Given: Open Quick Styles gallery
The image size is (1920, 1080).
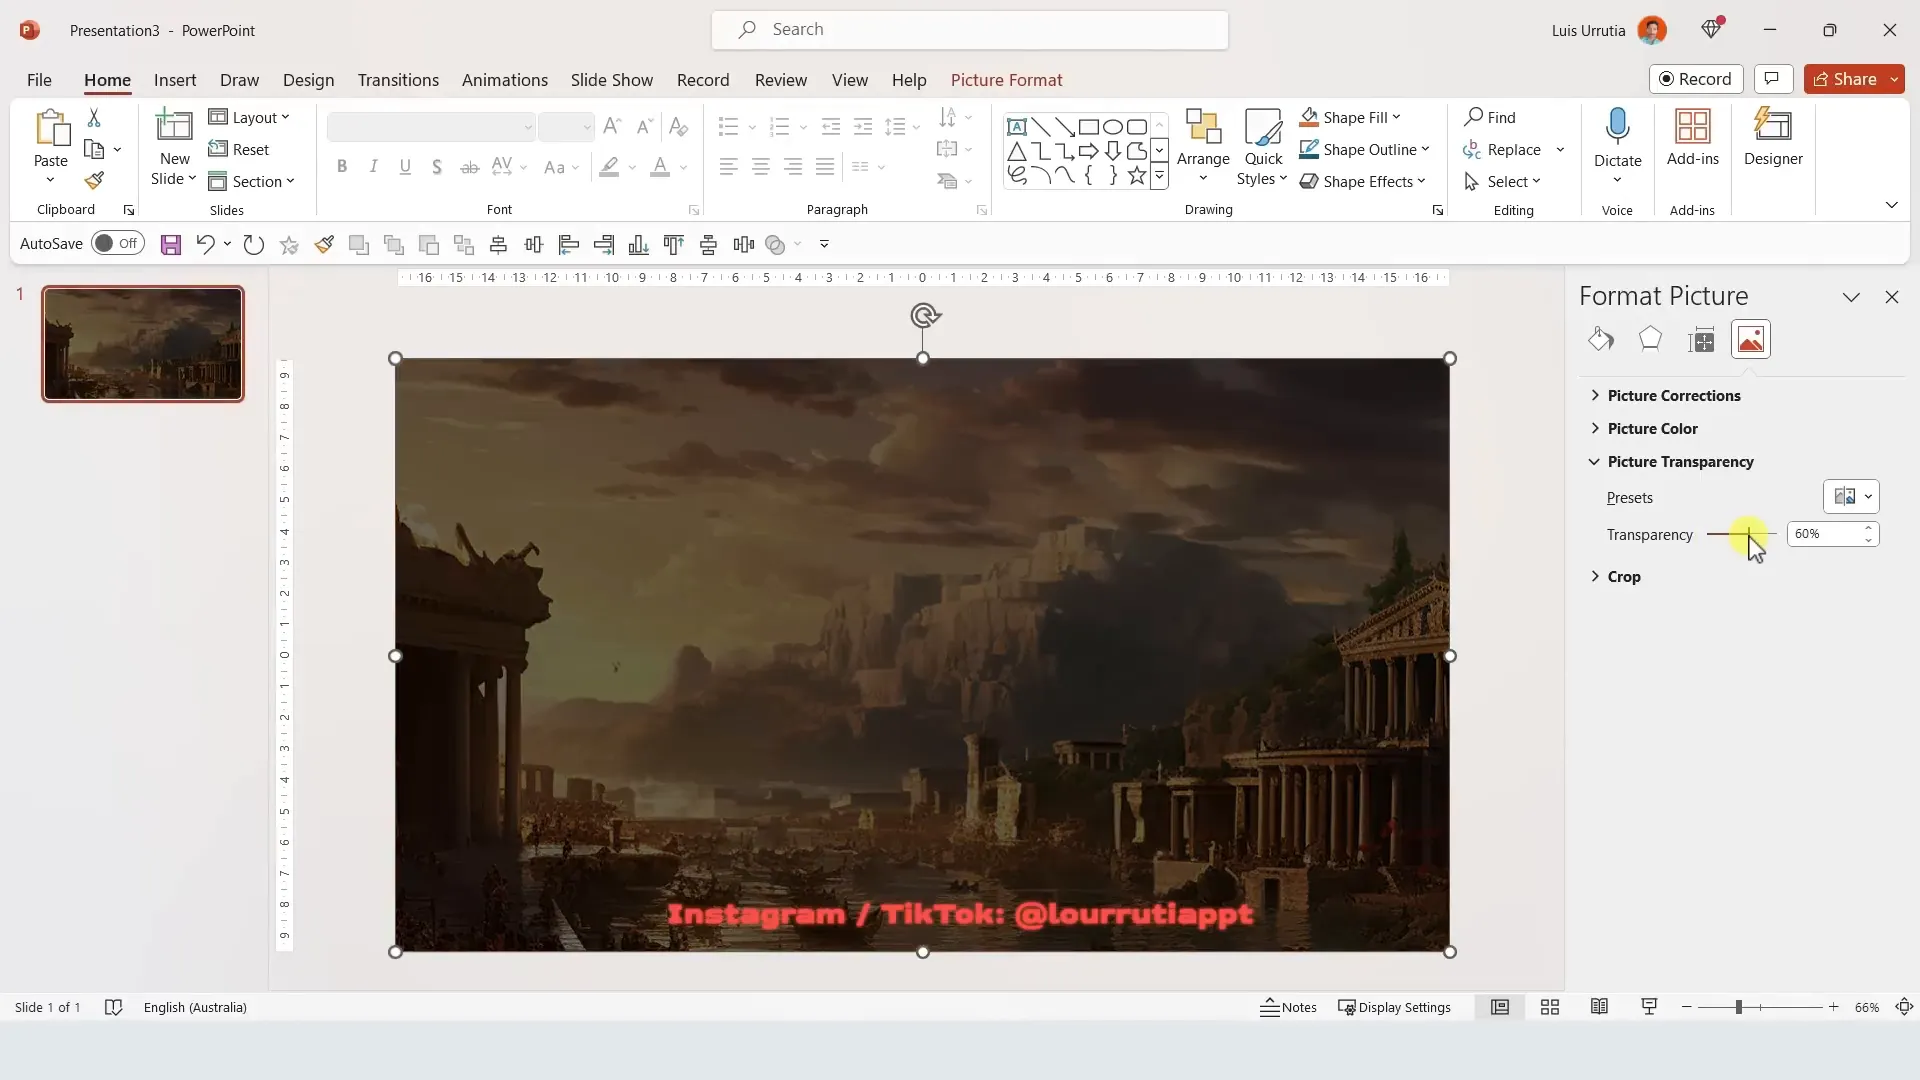Looking at the screenshot, I should [x=1263, y=148].
